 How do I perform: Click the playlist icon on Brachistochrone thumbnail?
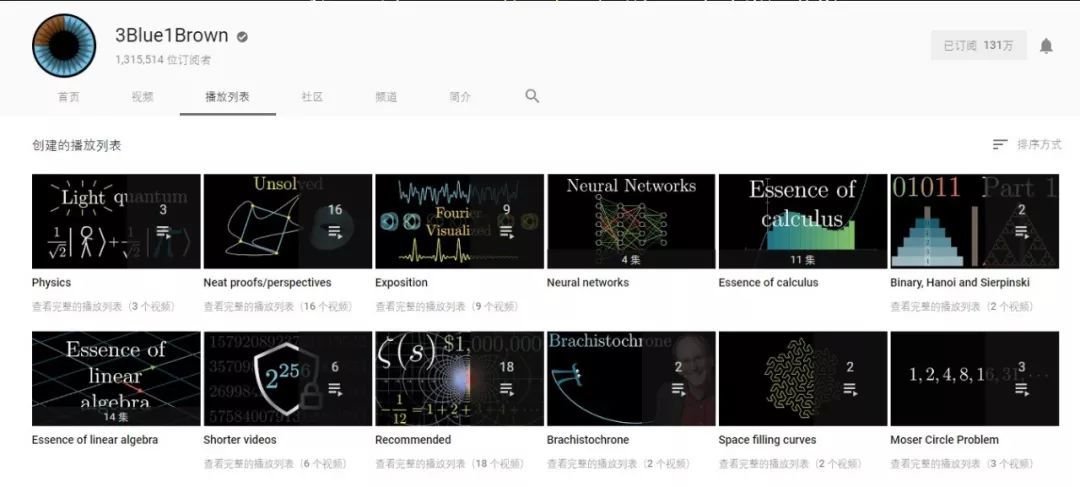pyautogui.click(x=678, y=389)
